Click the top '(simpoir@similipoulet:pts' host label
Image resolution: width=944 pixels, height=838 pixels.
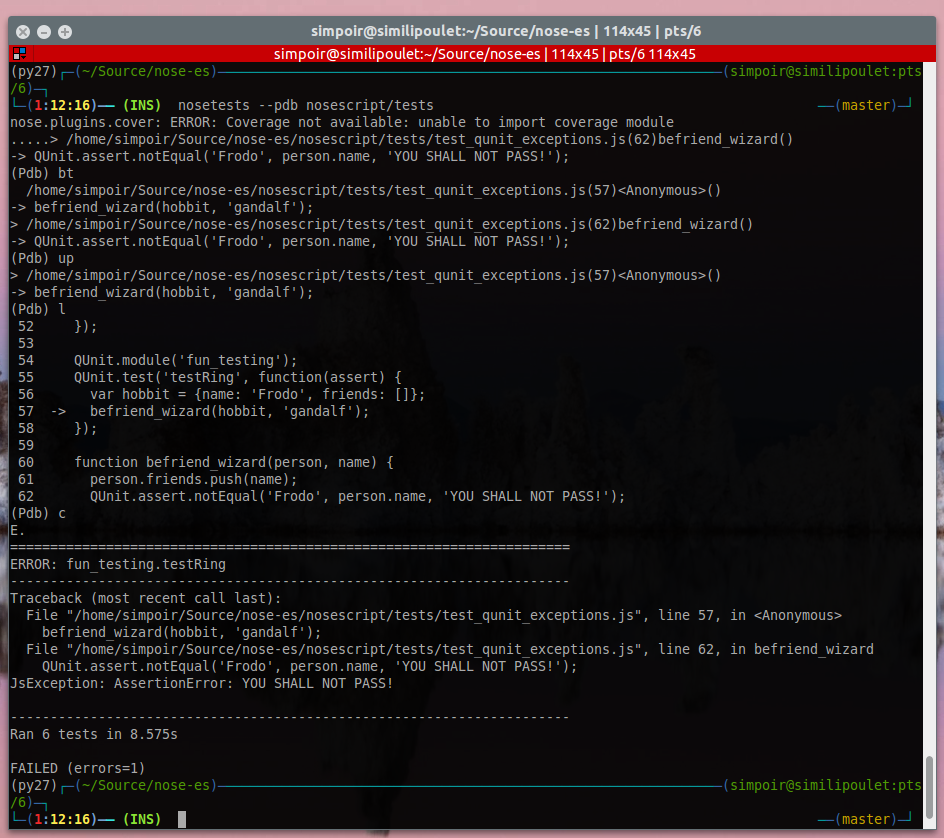click(822, 72)
